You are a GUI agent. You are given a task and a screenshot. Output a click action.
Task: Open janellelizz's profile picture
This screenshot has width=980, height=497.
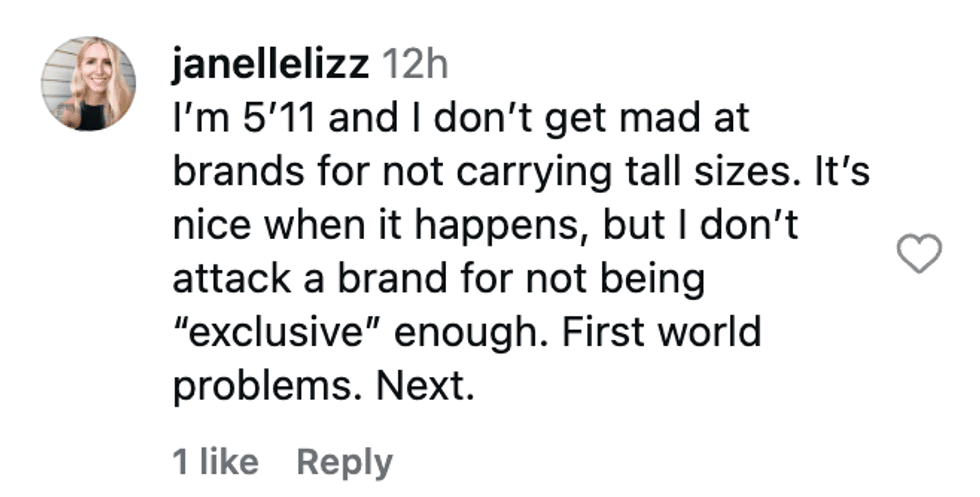pos(88,84)
